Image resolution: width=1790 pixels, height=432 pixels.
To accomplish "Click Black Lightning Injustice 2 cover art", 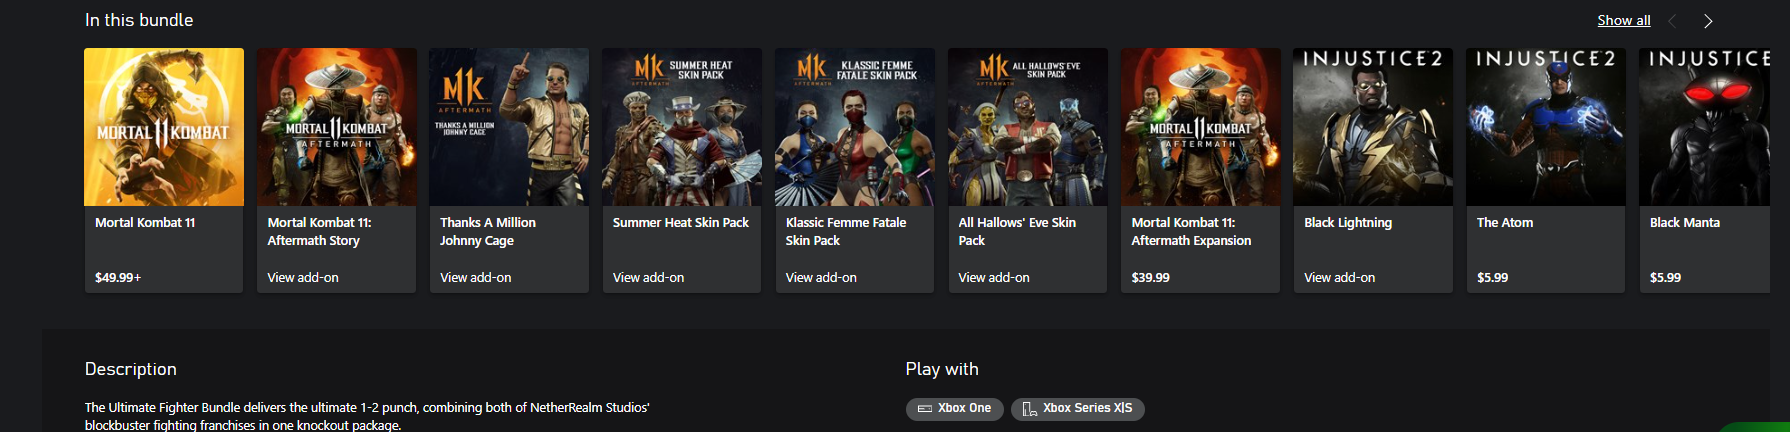I will click(x=1373, y=127).
